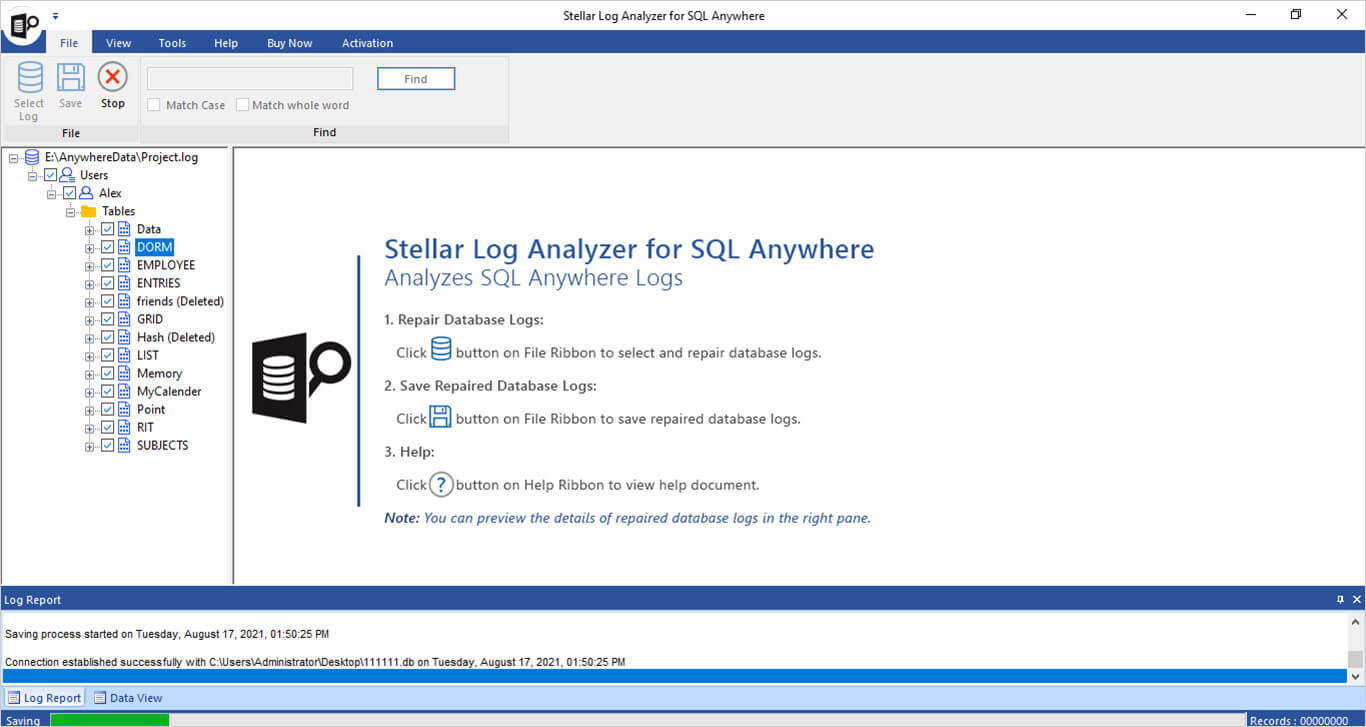Click the table icon beside ENTRIES
This screenshot has width=1366, height=727.
tap(125, 283)
